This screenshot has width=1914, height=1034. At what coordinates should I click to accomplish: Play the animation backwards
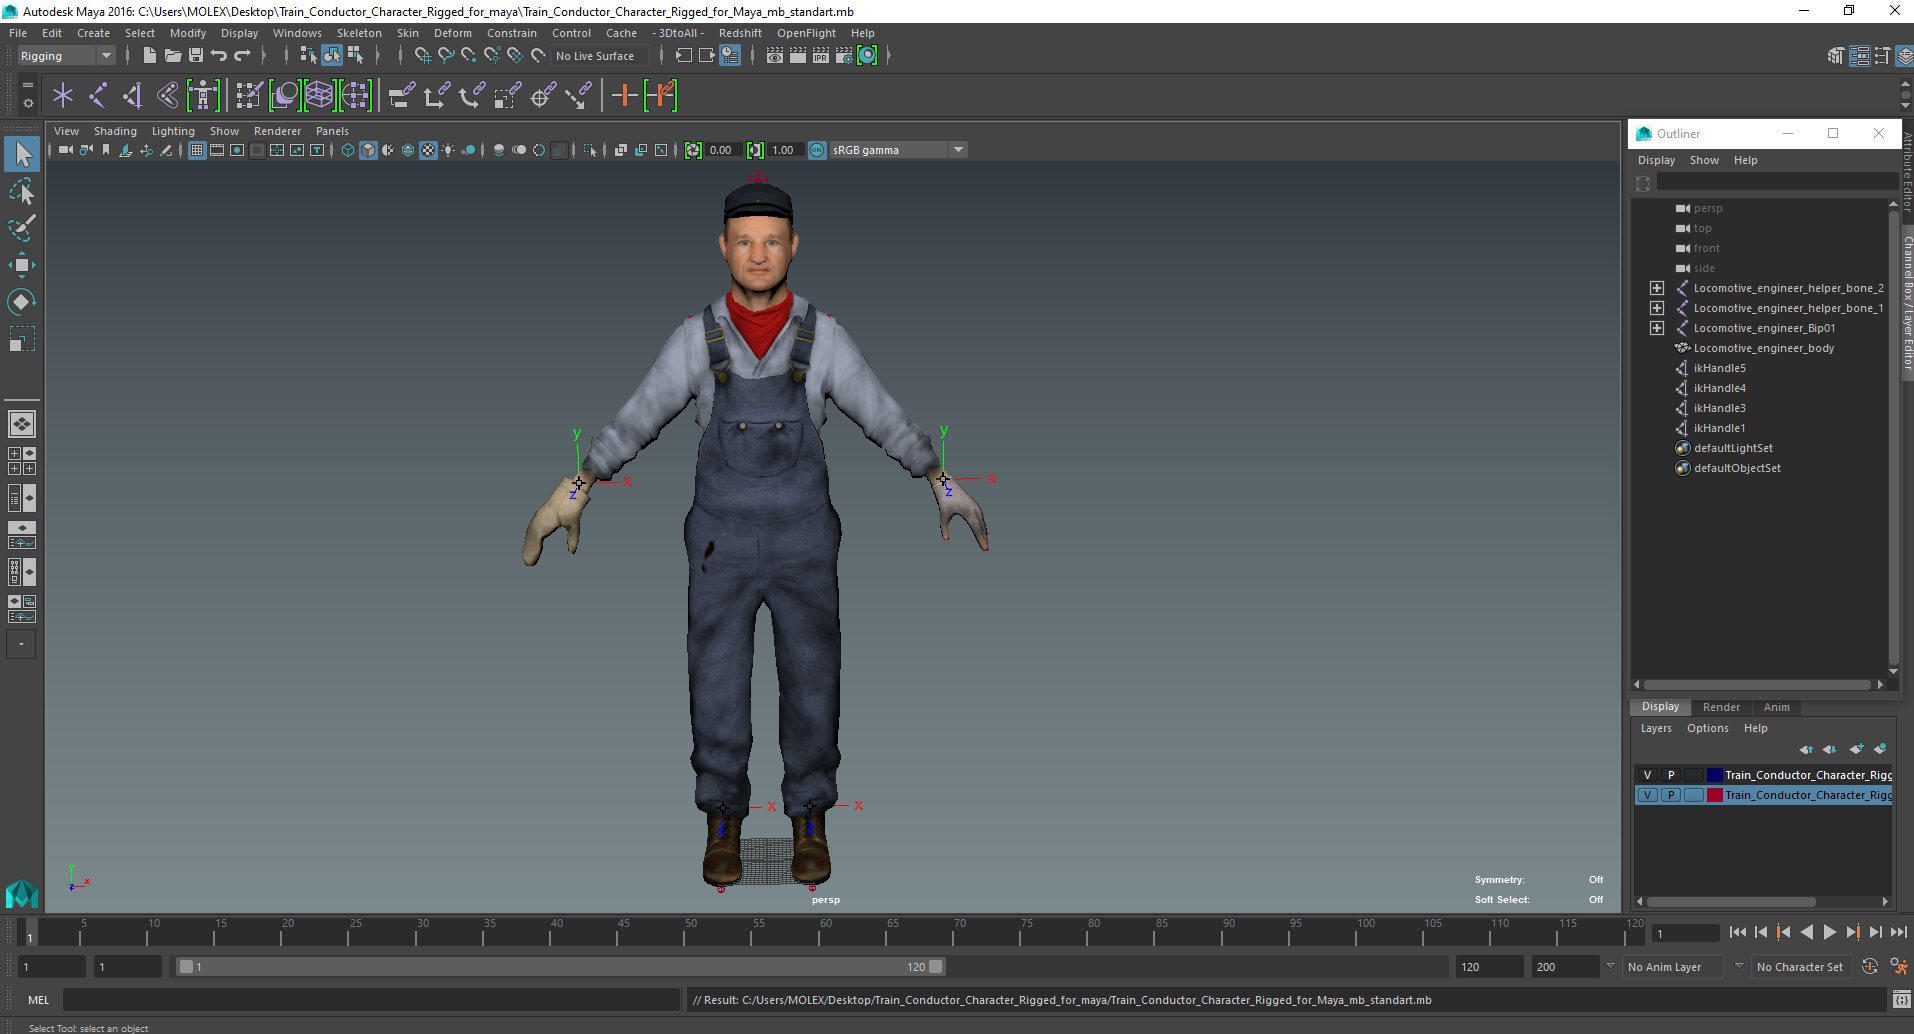pos(1806,932)
